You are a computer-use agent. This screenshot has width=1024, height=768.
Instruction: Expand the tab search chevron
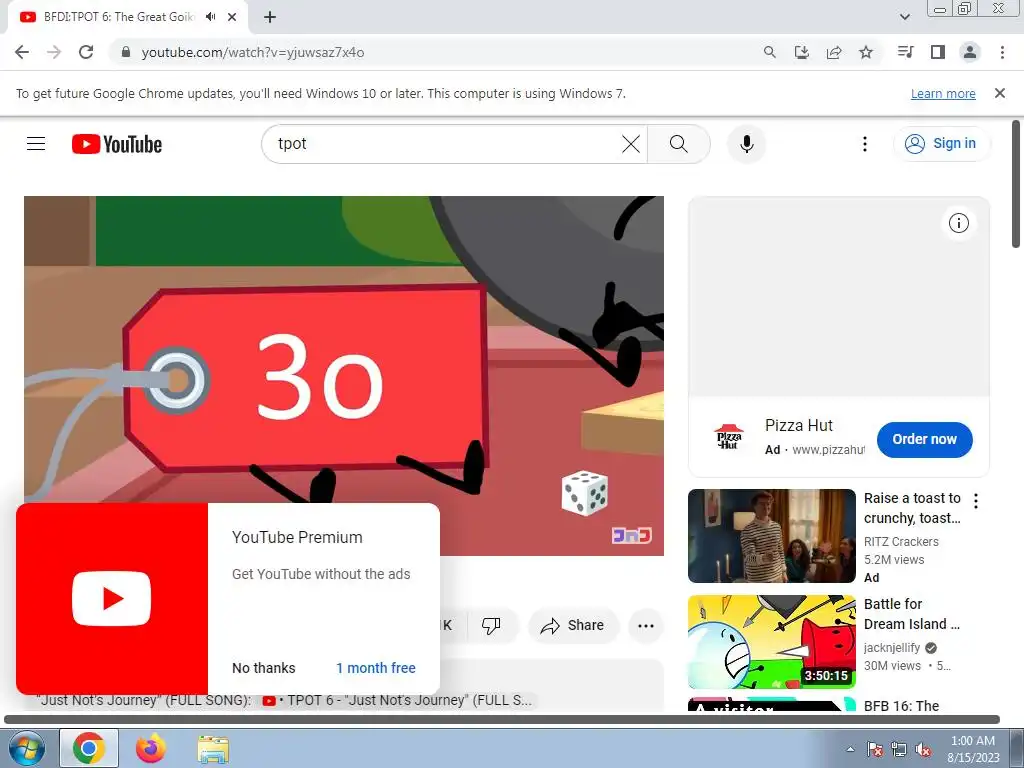(904, 17)
